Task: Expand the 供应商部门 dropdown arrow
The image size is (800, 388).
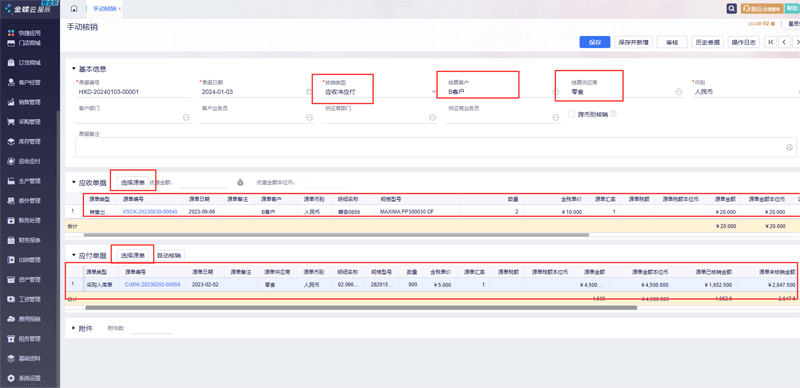Action: click(x=433, y=117)
